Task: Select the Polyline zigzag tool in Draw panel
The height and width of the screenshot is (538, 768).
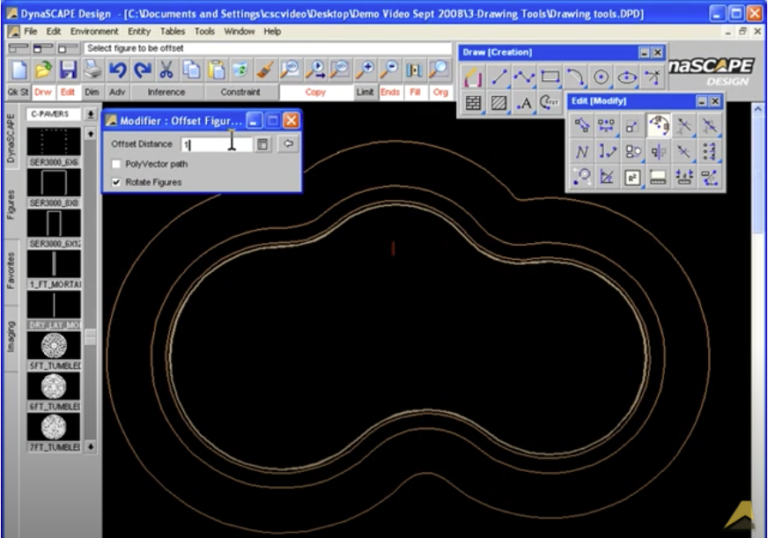Action: [524, 77]
